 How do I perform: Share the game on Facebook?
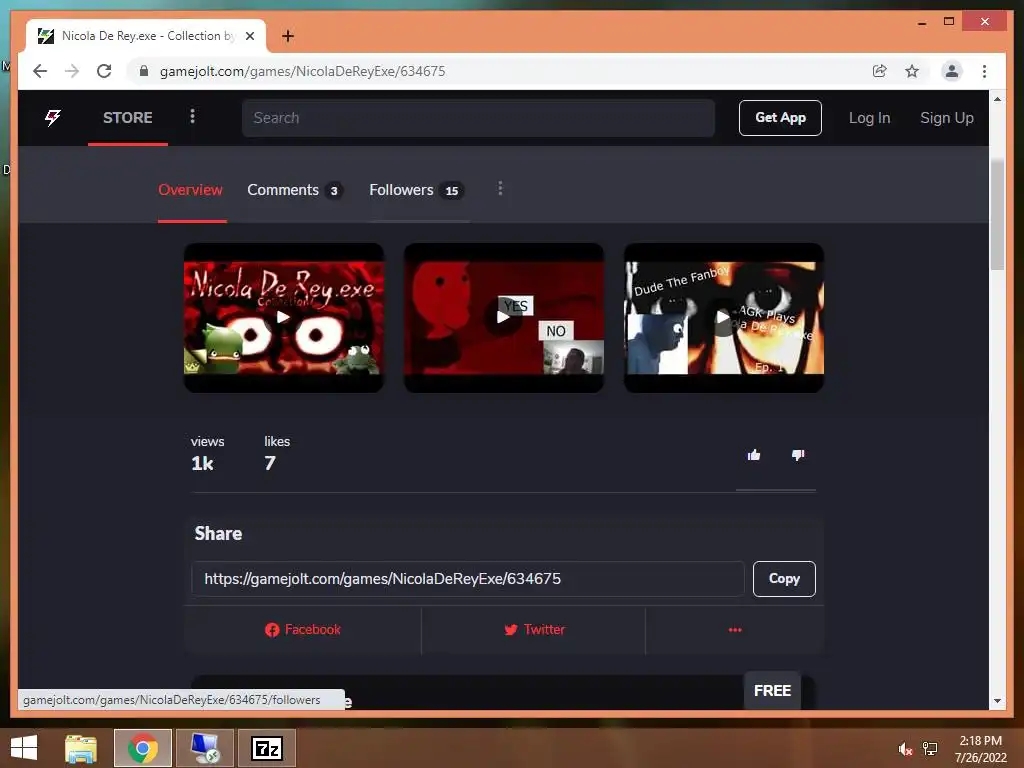(x=303, y=630)
